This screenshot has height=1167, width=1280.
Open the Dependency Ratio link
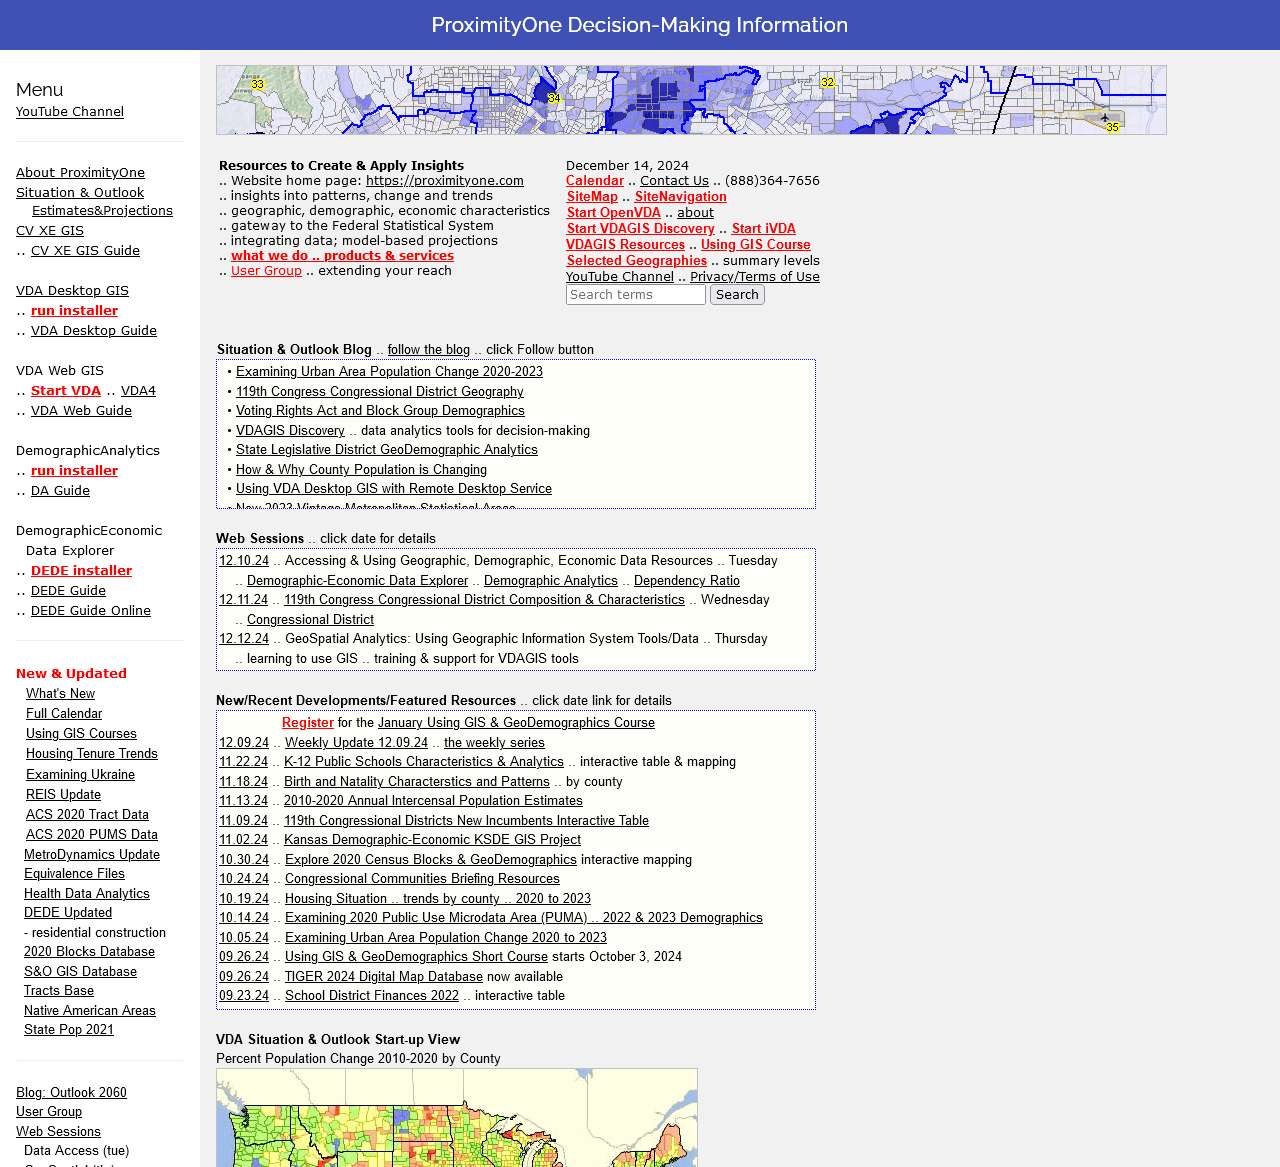(687, 581)
